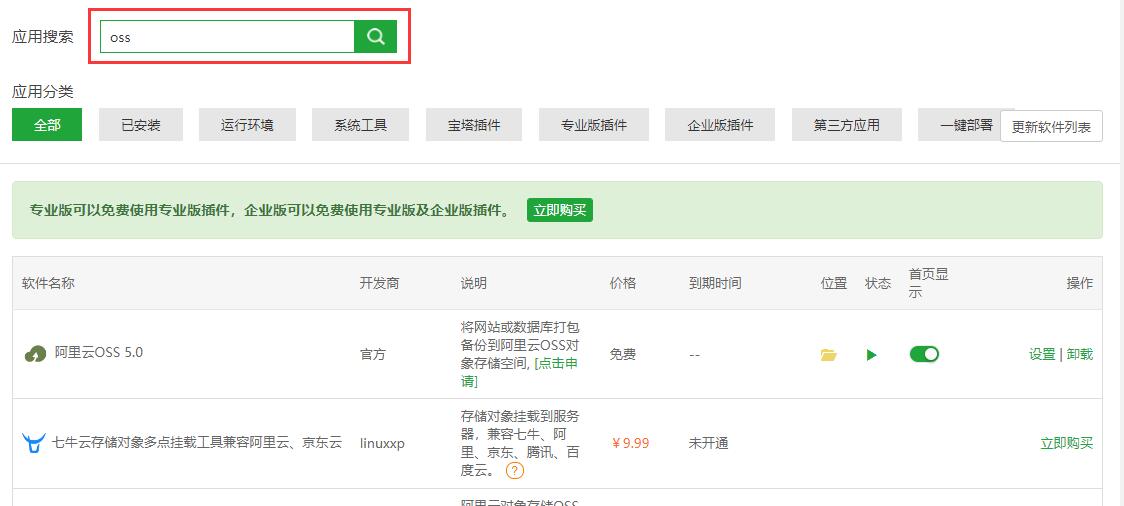Open the 阿里云OSS folder location icon
This screenshot has width=1124, height=506.
point(828,355)
